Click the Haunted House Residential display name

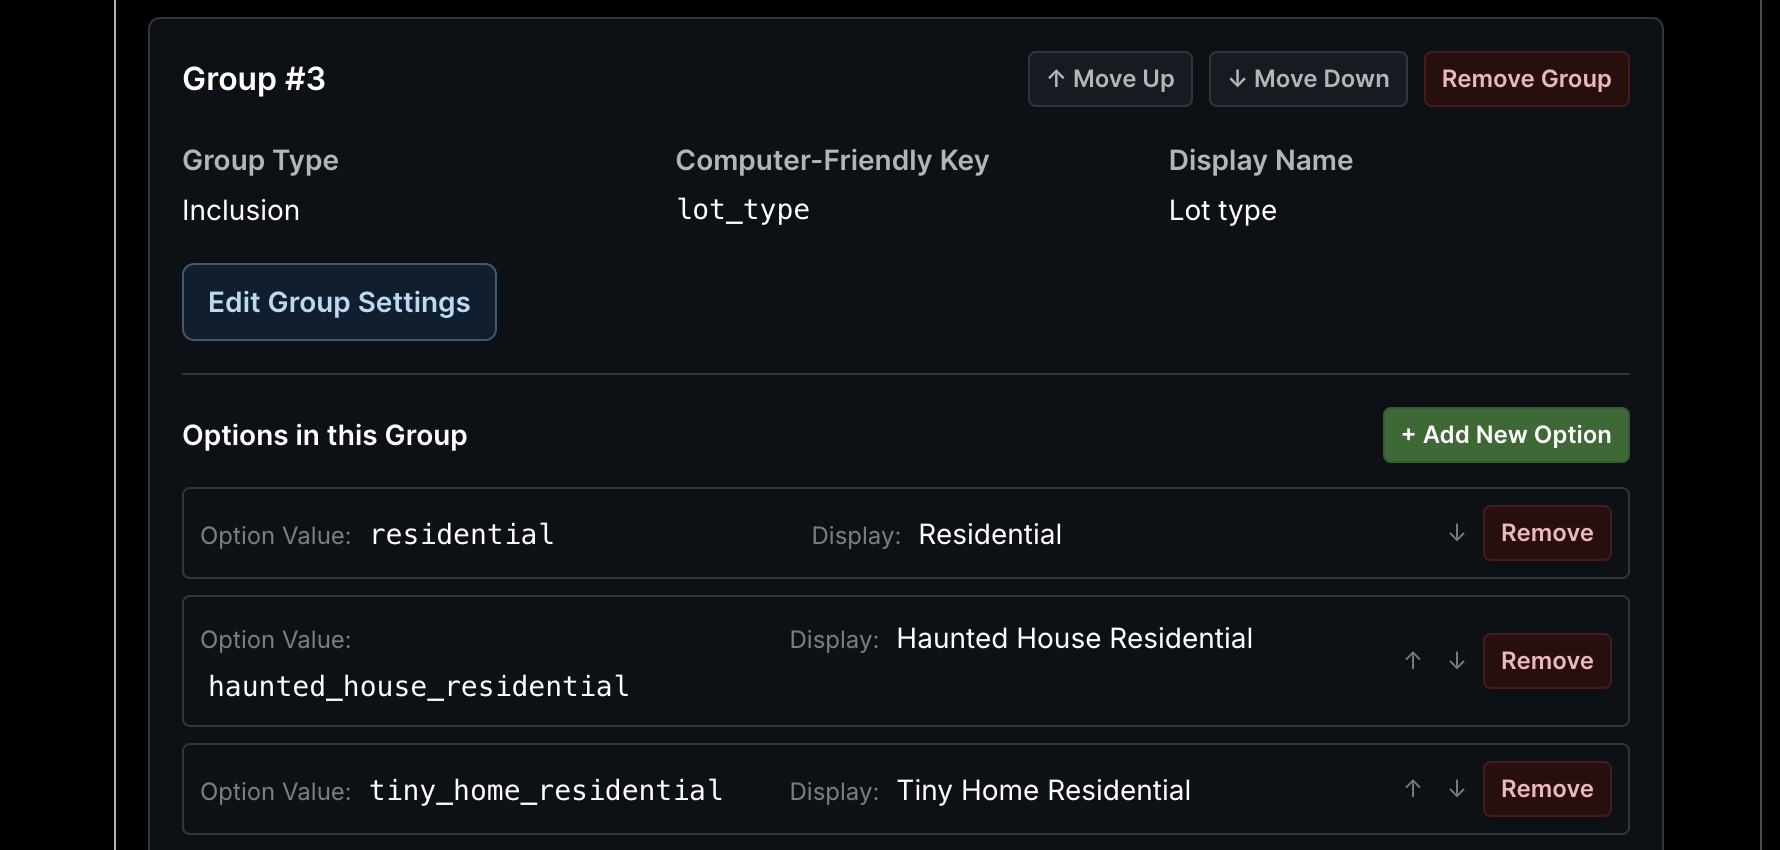1074,638
